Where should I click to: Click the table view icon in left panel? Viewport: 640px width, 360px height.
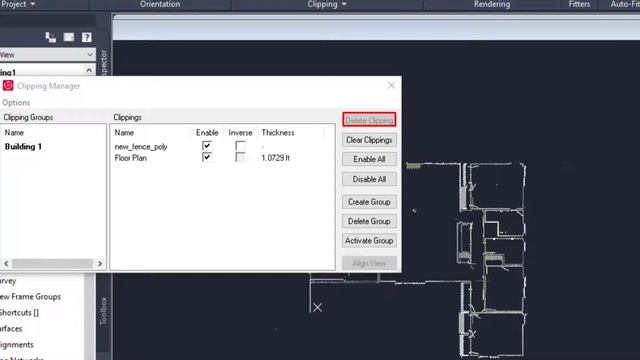tap(69, 38)
